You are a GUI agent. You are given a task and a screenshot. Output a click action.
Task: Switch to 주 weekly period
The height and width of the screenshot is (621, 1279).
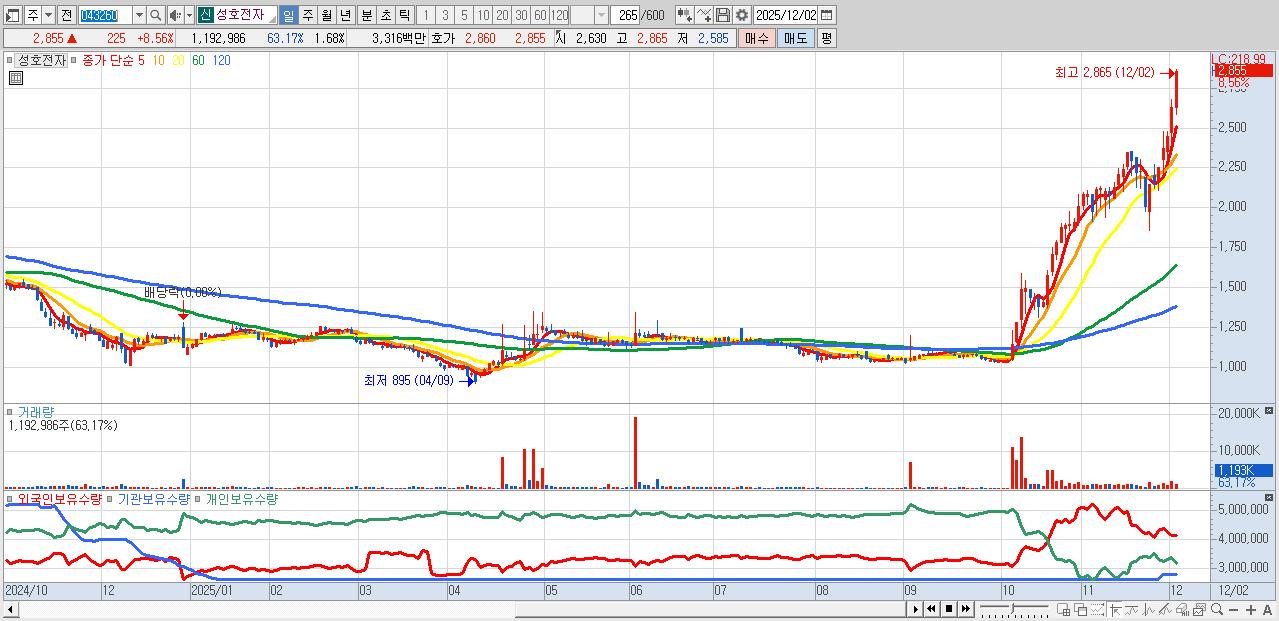pyautogui.click(x=308, y=15)
